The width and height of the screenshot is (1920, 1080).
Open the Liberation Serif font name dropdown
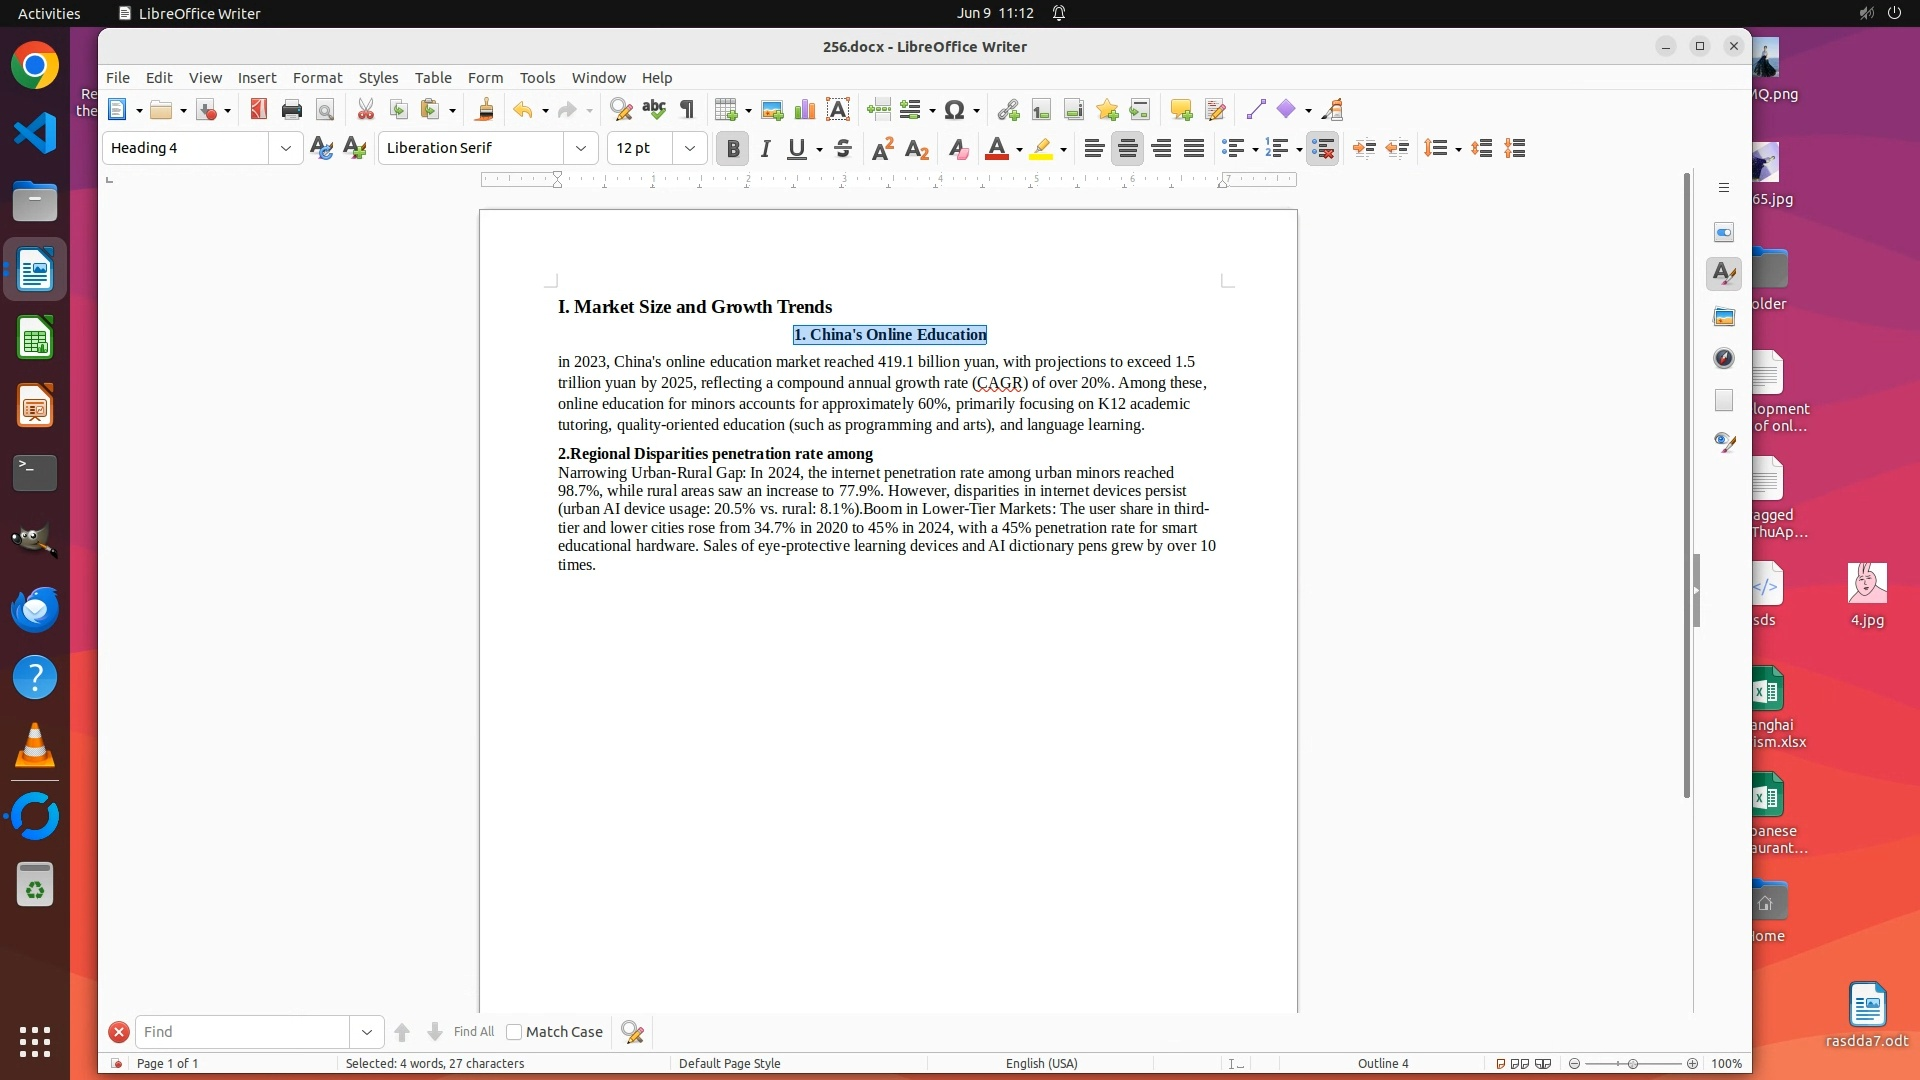[580, 148]
